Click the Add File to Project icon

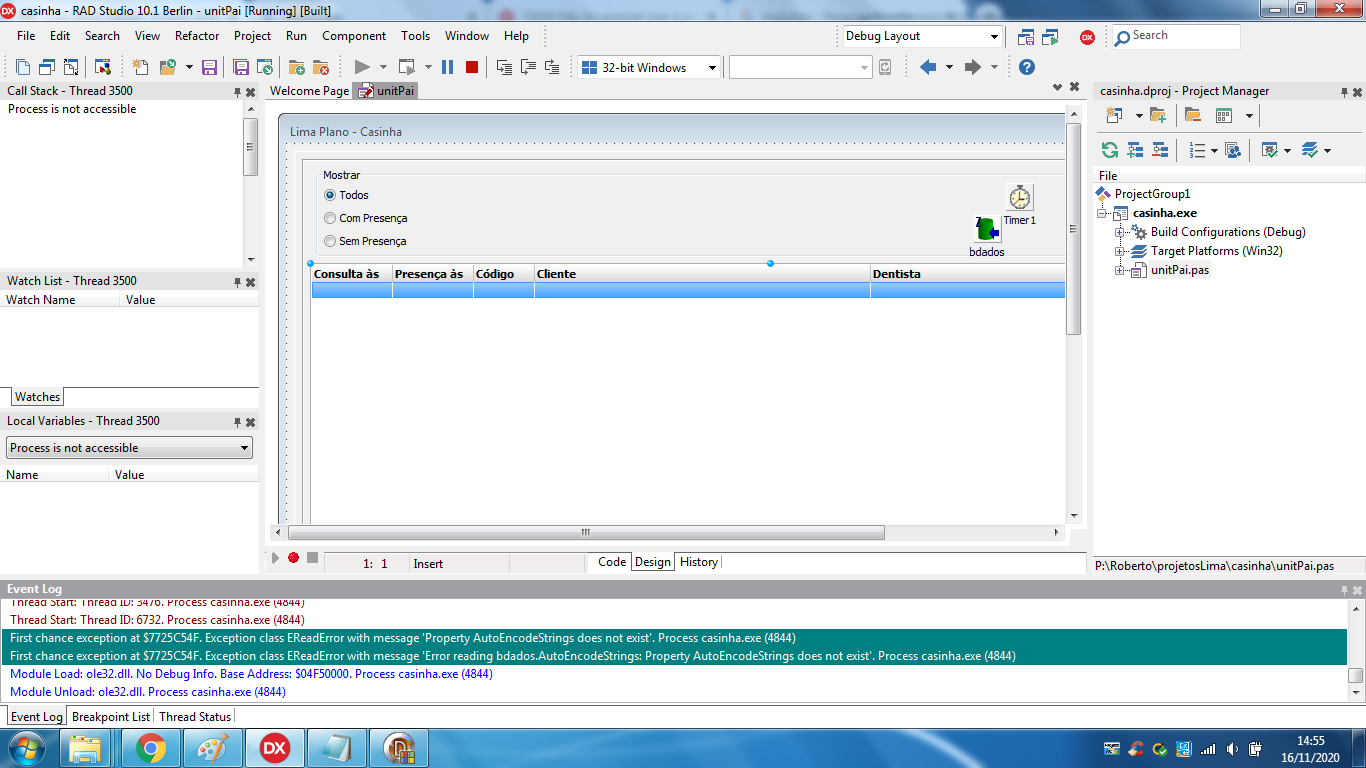[296, 67]
